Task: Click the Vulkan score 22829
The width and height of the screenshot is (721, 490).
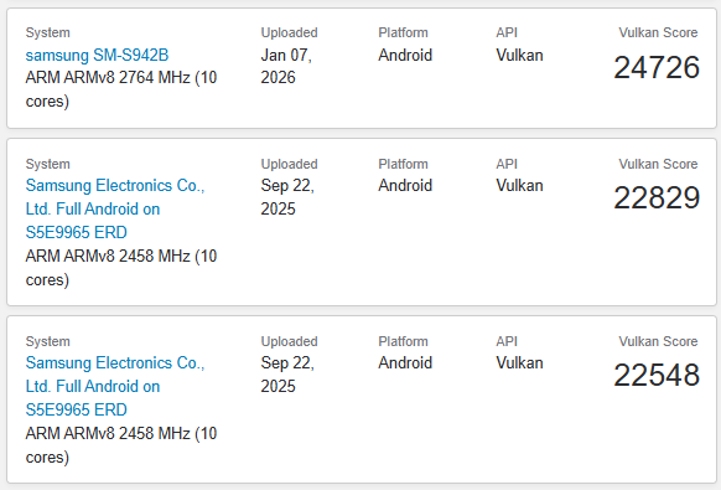Action: [656, 198]
